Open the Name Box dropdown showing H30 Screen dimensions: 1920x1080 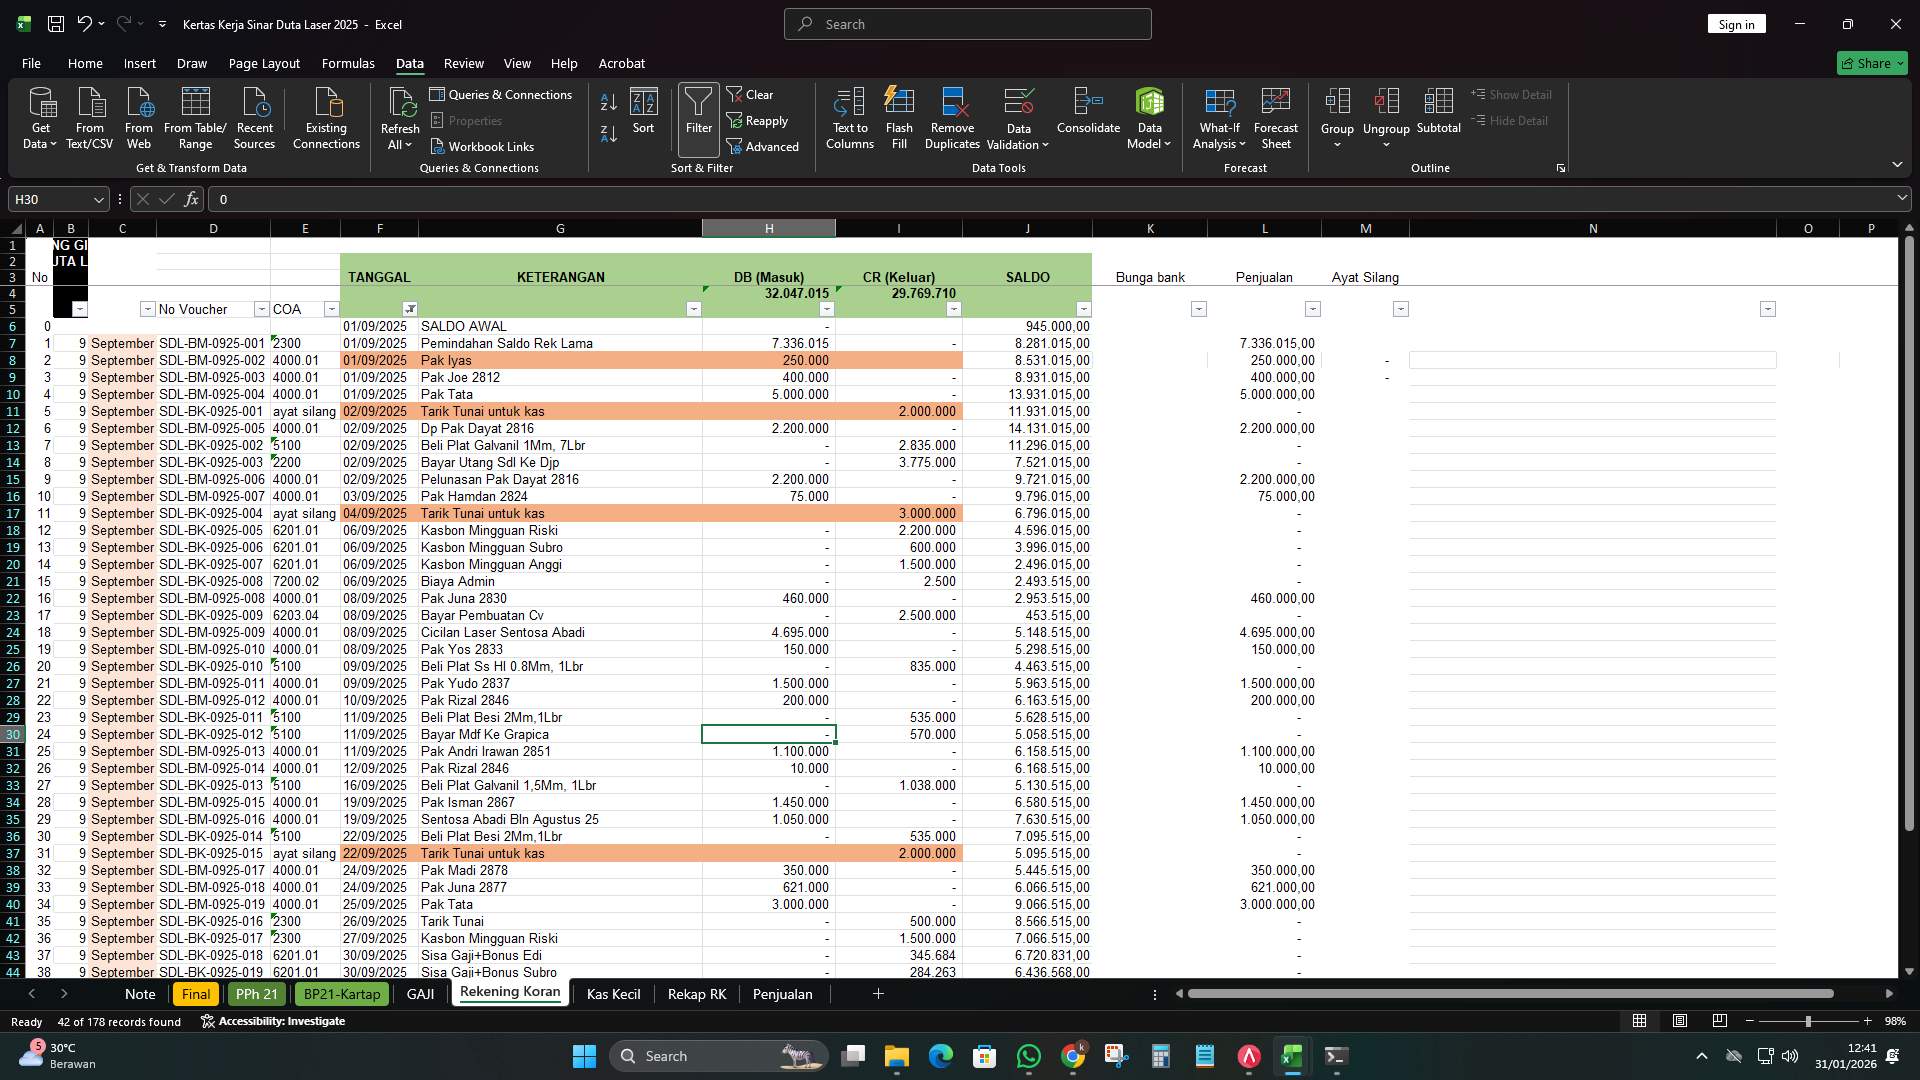(x=97, y=199)
